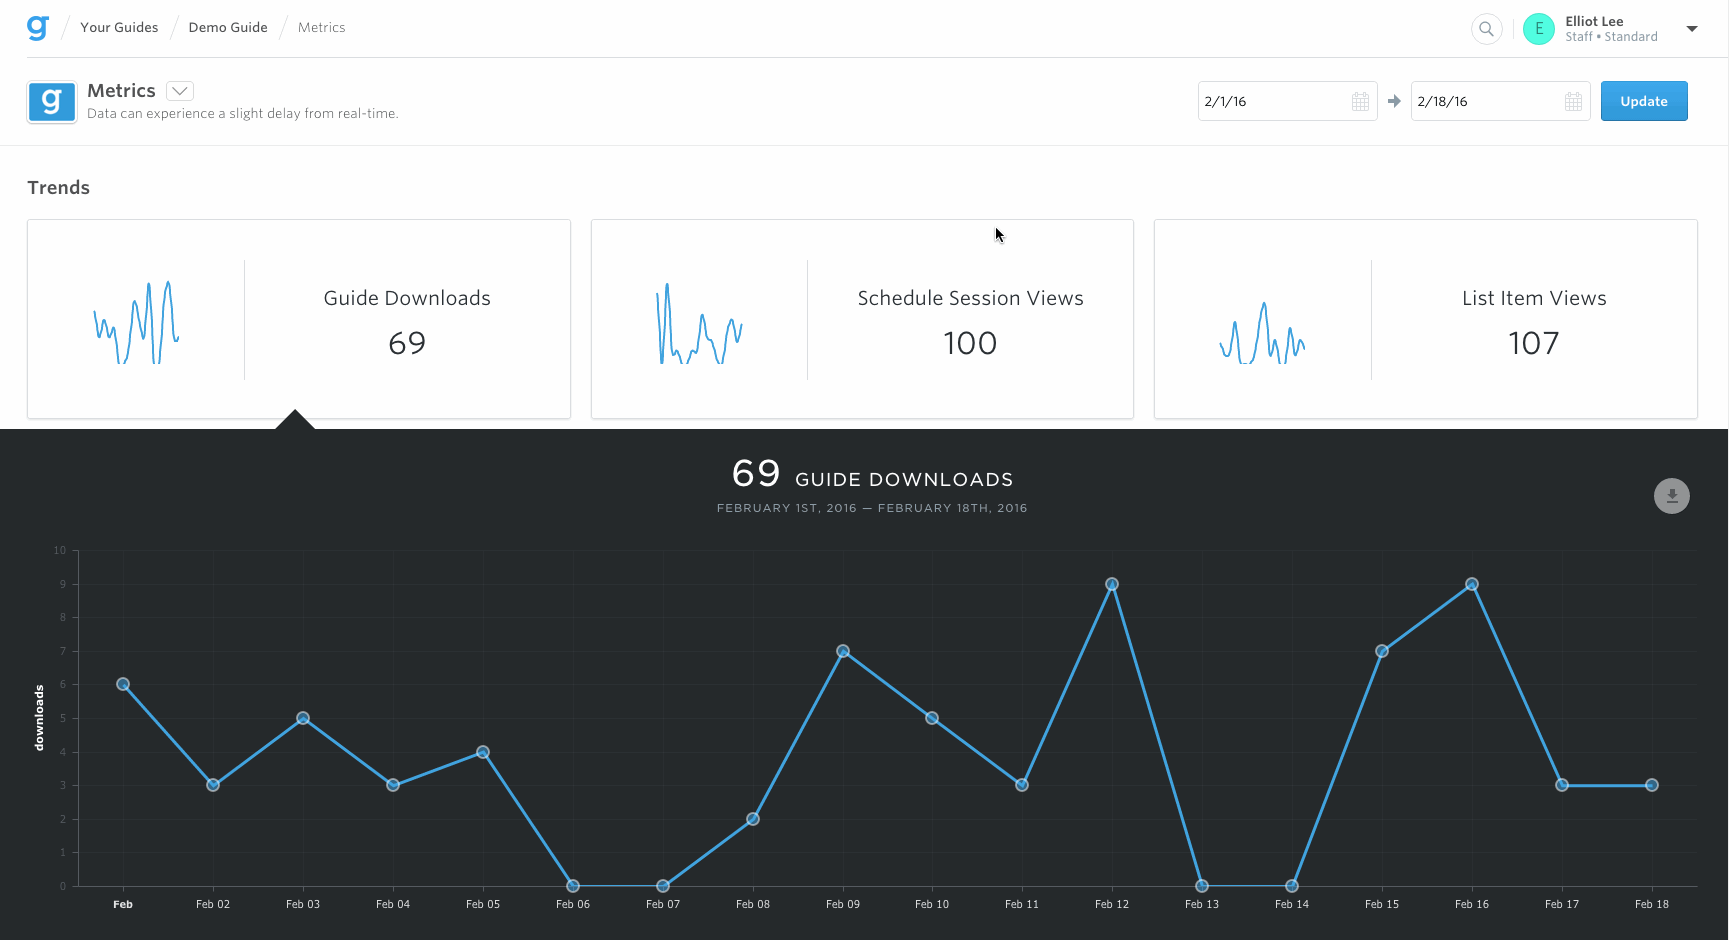The height and width of the screenshot is (940, 1729).
Task: Go to Demo Guide breadcrumb
Action: [228, 28]
